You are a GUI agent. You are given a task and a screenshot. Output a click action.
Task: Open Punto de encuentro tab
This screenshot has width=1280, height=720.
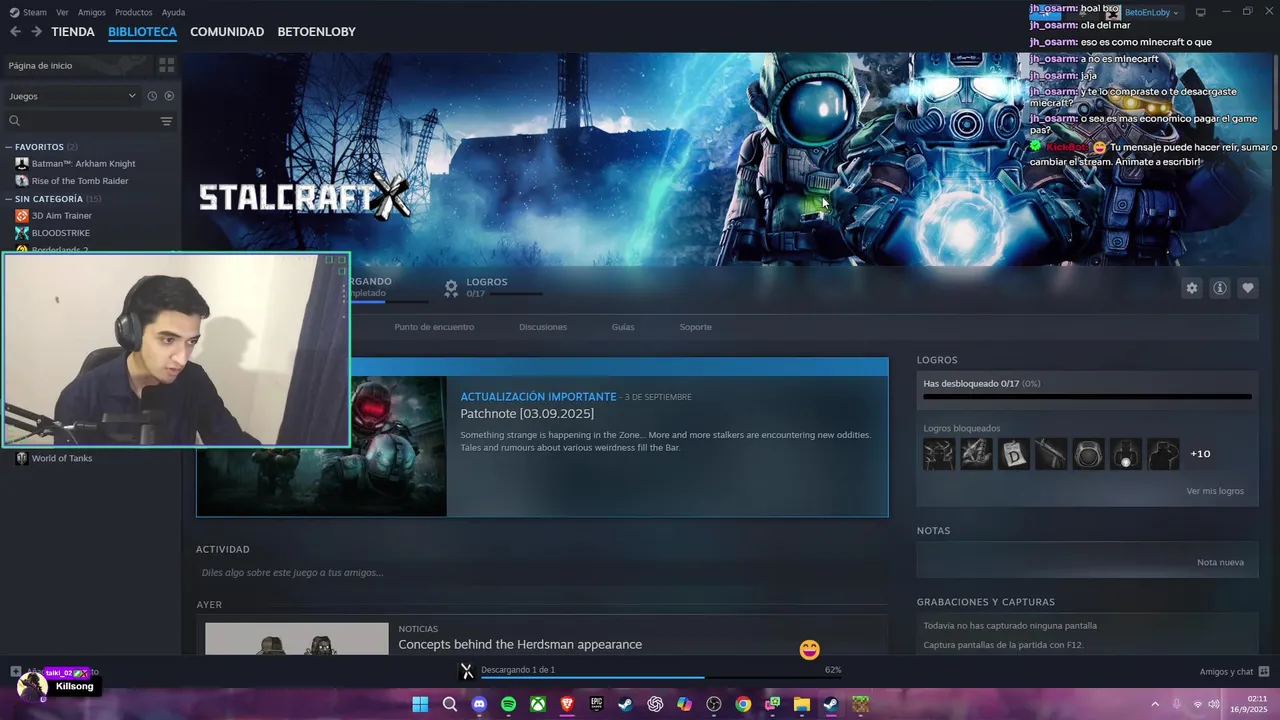434,327
